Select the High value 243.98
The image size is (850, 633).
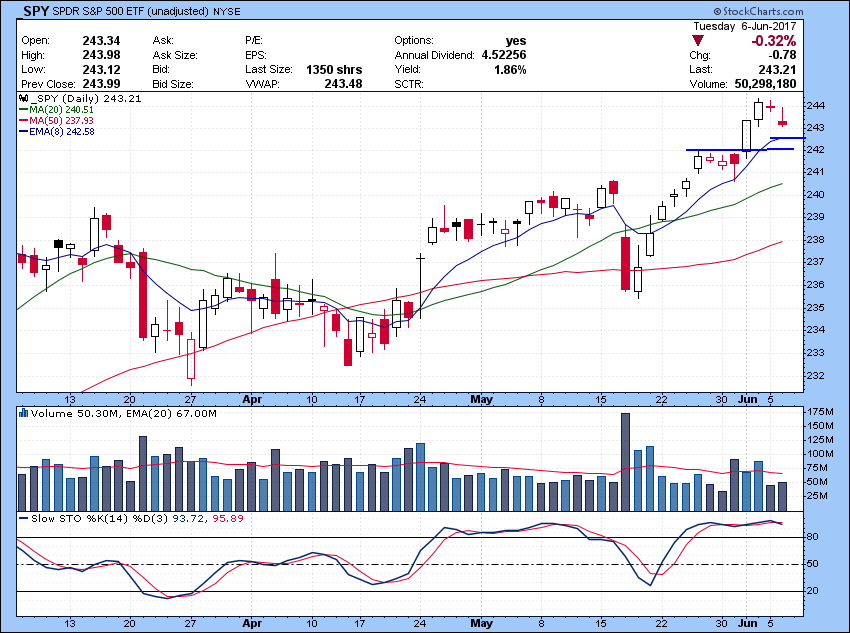coord(101,55)
